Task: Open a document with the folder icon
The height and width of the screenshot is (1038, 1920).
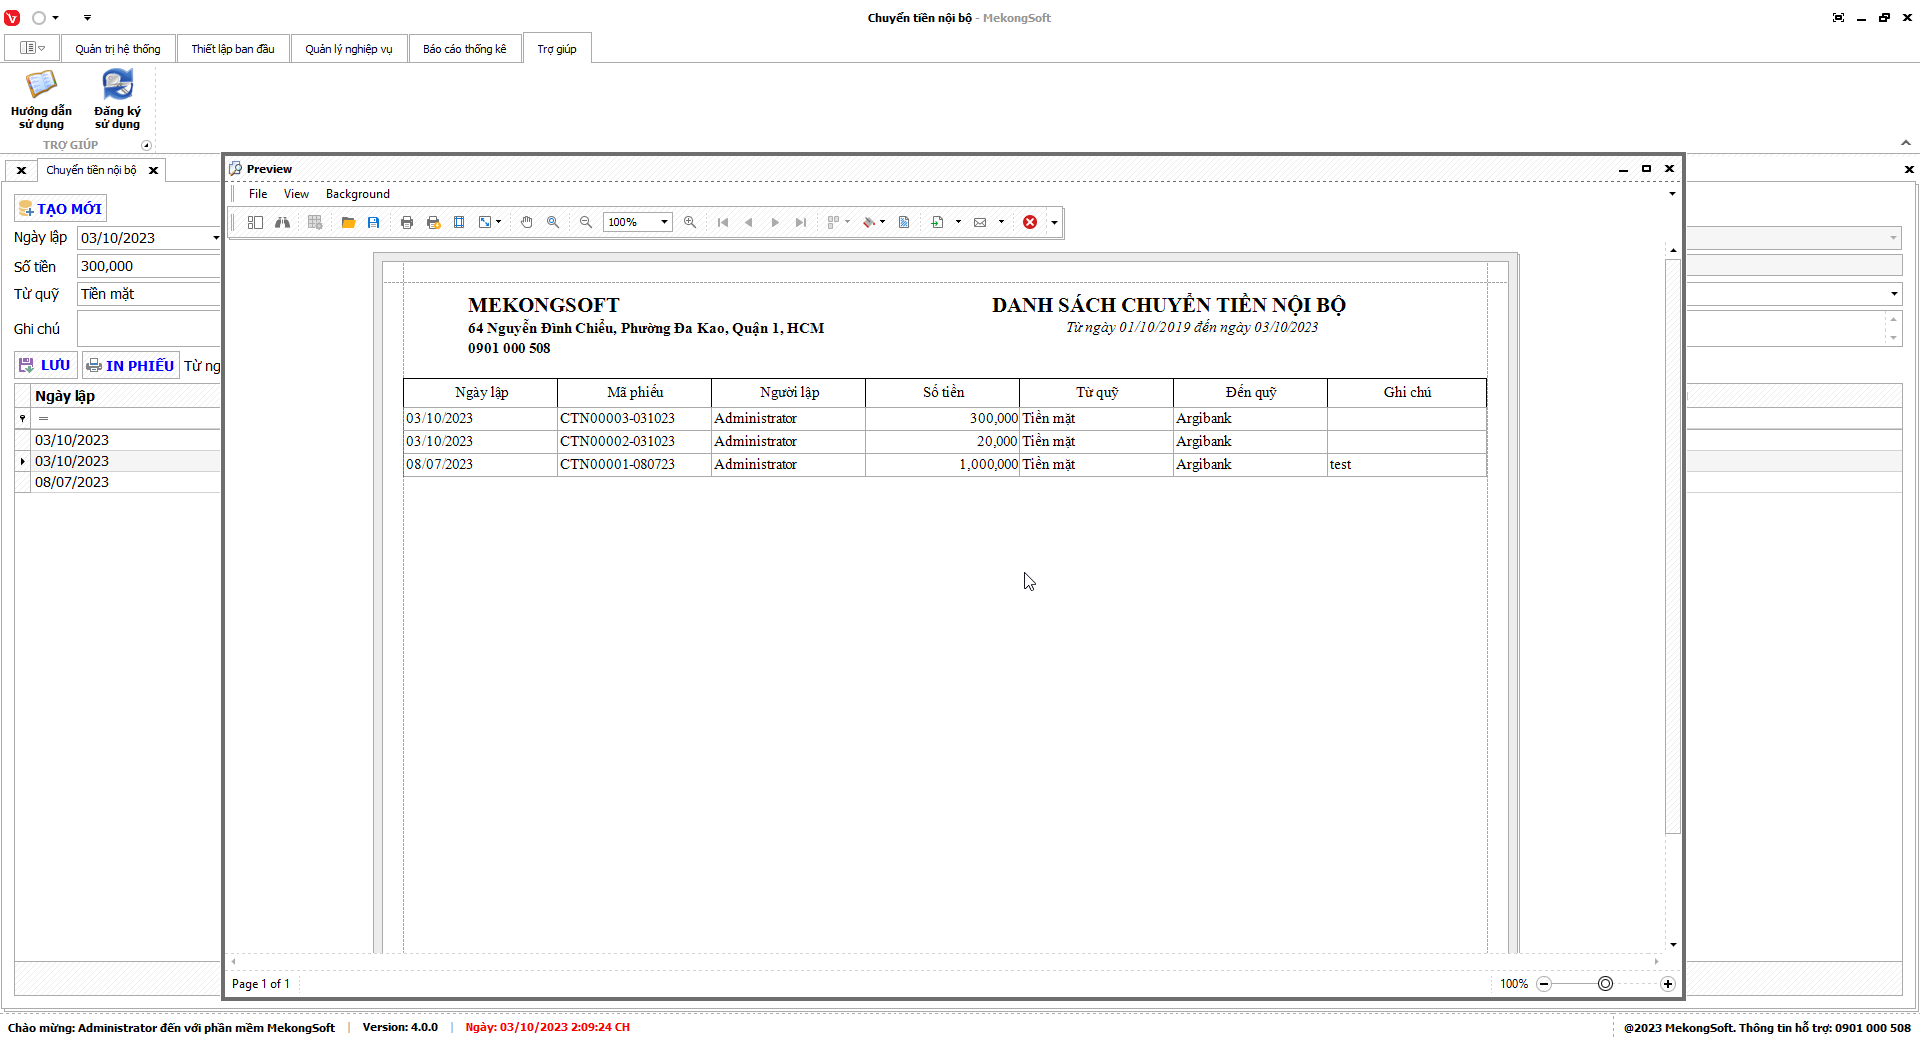Action: coord(348,222)
